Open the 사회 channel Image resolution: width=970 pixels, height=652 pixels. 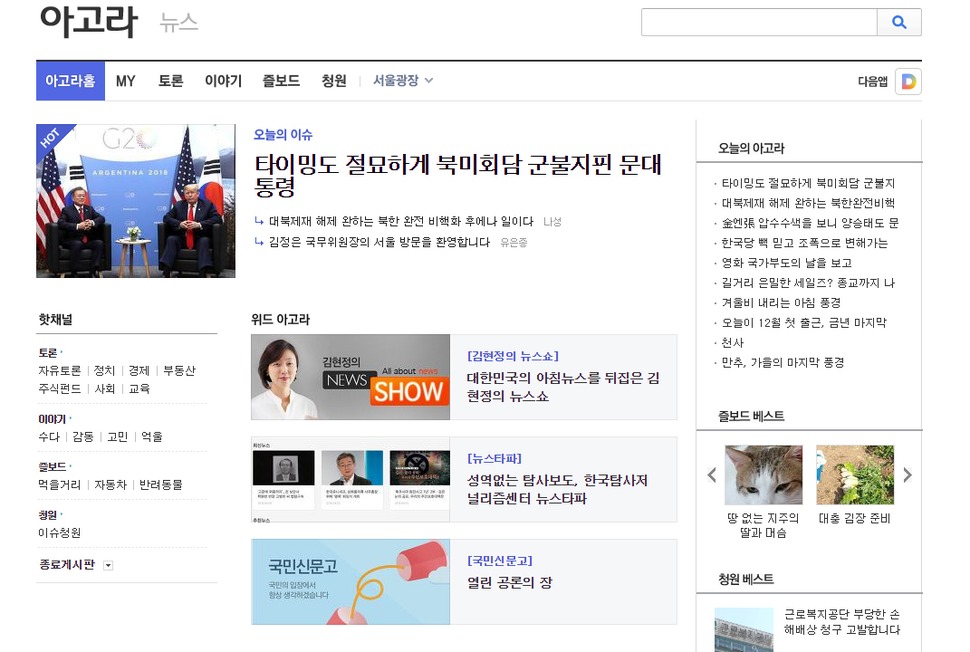[x=105, y=388]
